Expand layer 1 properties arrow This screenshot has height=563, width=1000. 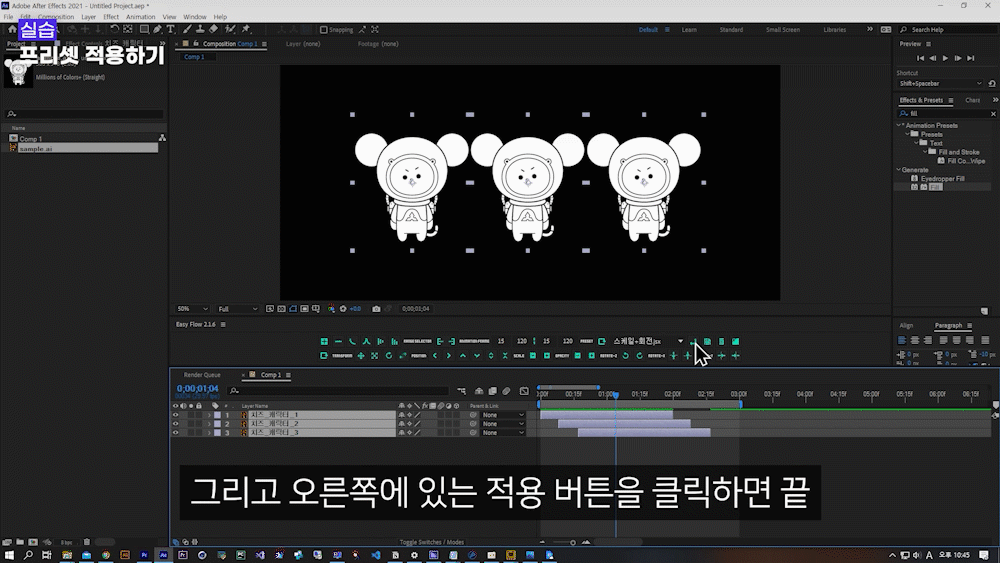(209, 415)
